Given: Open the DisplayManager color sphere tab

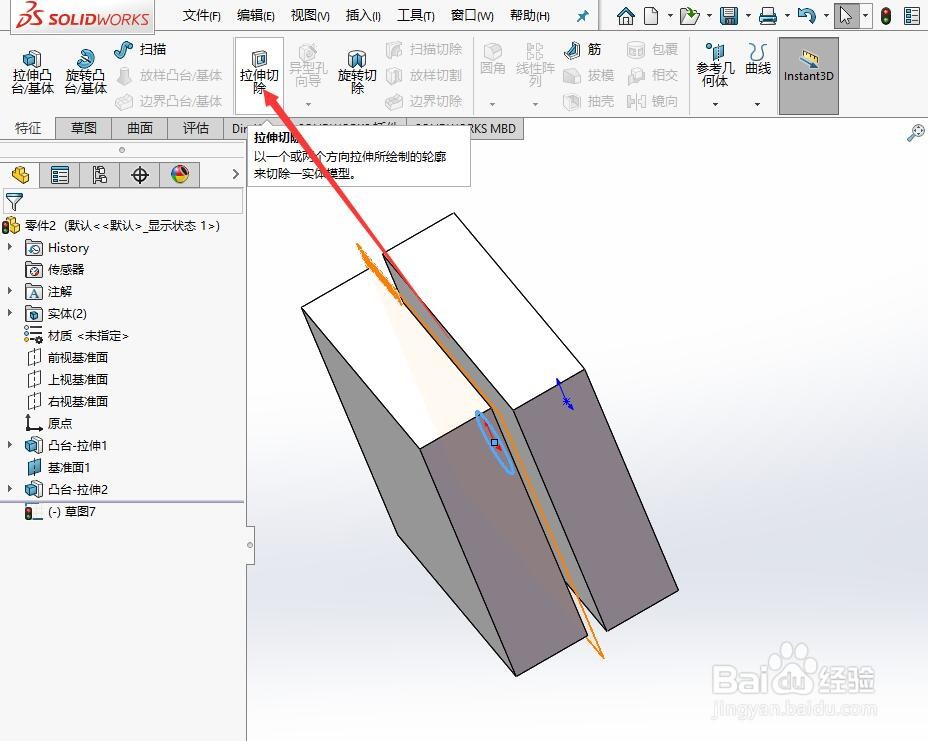Looking at the screenshot, I should coord(180,175).
